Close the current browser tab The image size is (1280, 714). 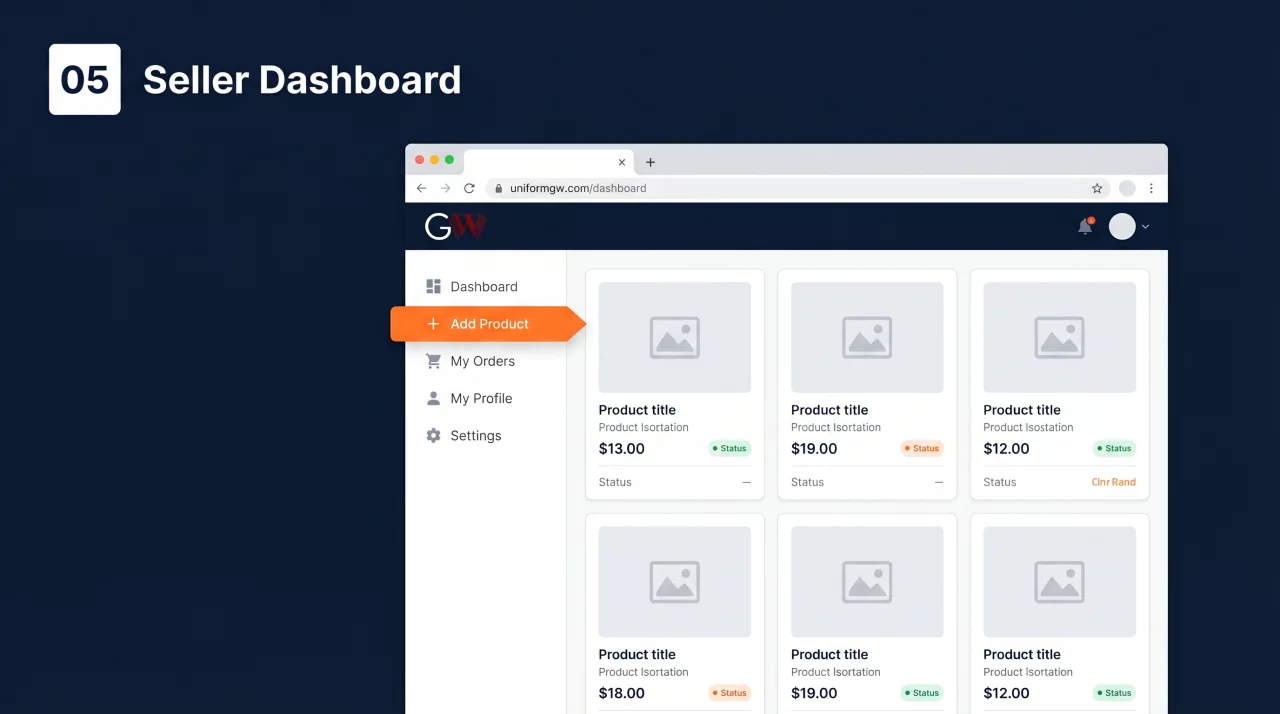click(622, 162)
